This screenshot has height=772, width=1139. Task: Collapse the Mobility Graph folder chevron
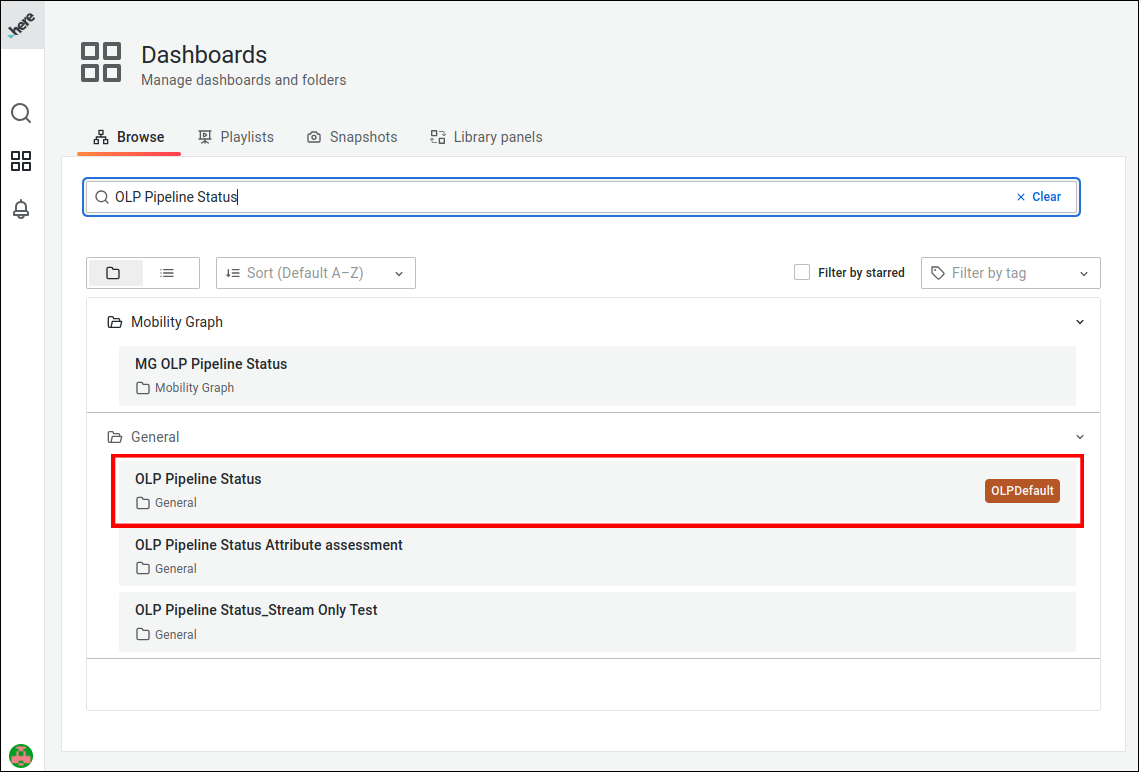[1080, 322]
